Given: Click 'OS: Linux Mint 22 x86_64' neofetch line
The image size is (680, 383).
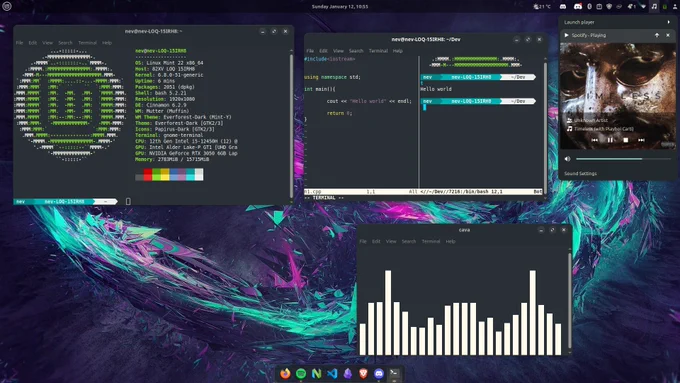Looking at the screenshot, I should 169,63.
